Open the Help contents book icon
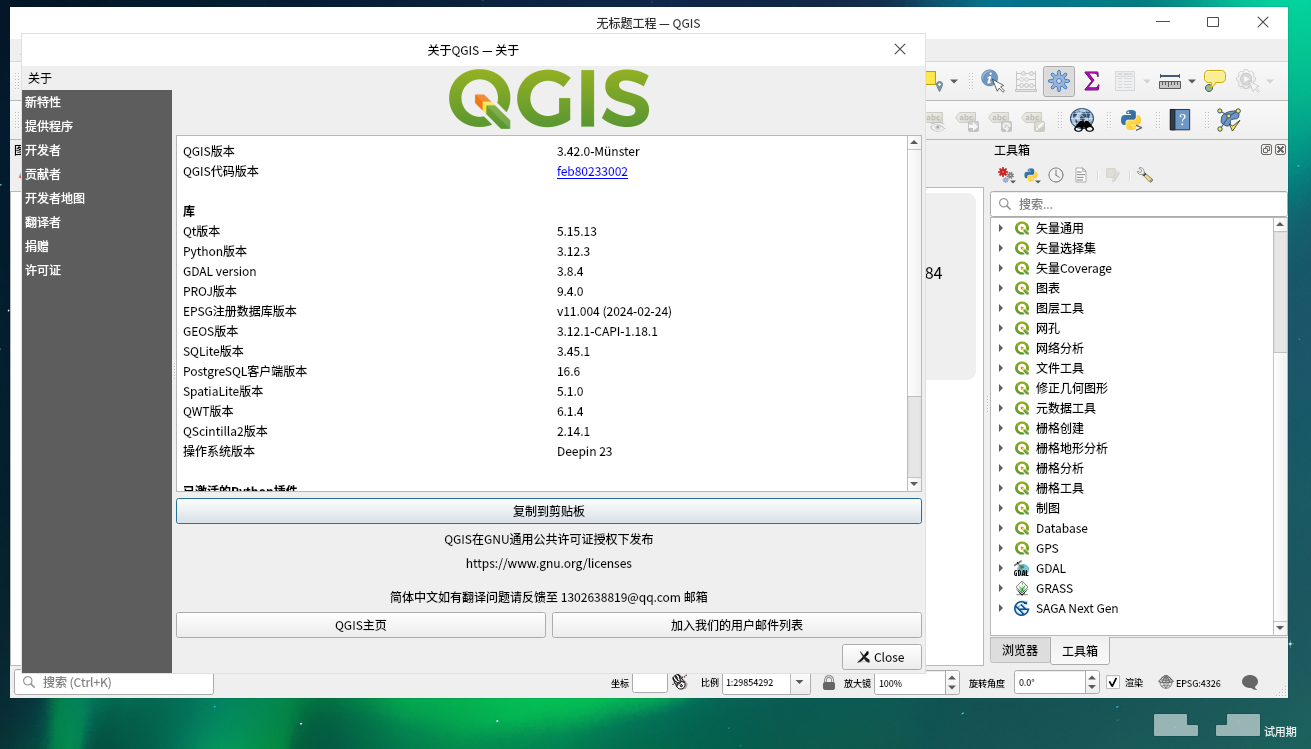Image resolution: width=1311 pixels, height=749 pixels. pyautogui.click(x=1181, y=121)
